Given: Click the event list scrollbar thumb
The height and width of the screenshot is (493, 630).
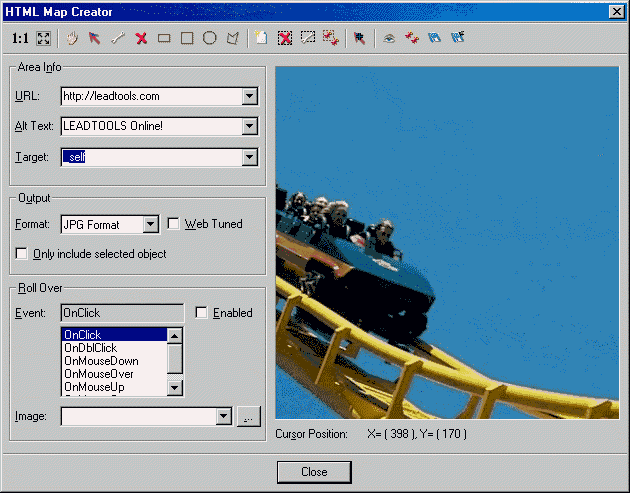Looking at the screenshot, I should coord(175,358).
